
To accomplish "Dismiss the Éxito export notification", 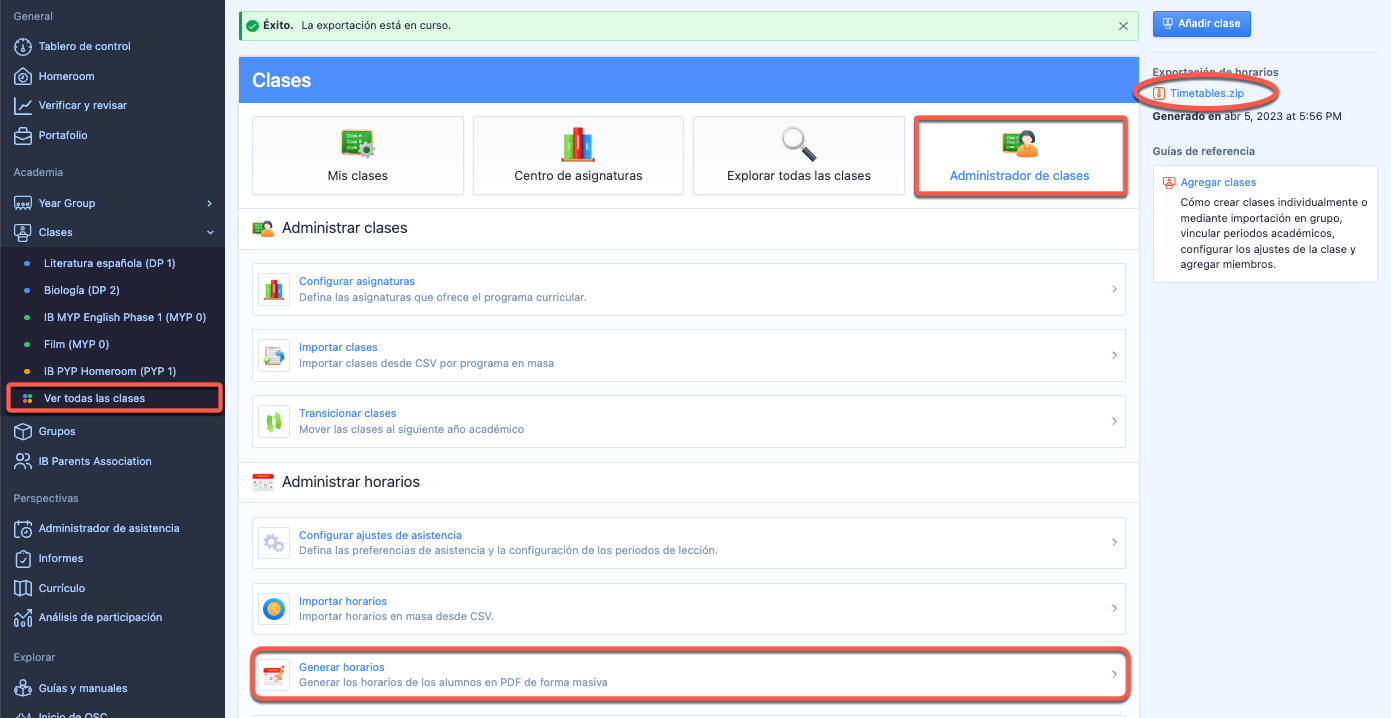I will click(1123, 26).
